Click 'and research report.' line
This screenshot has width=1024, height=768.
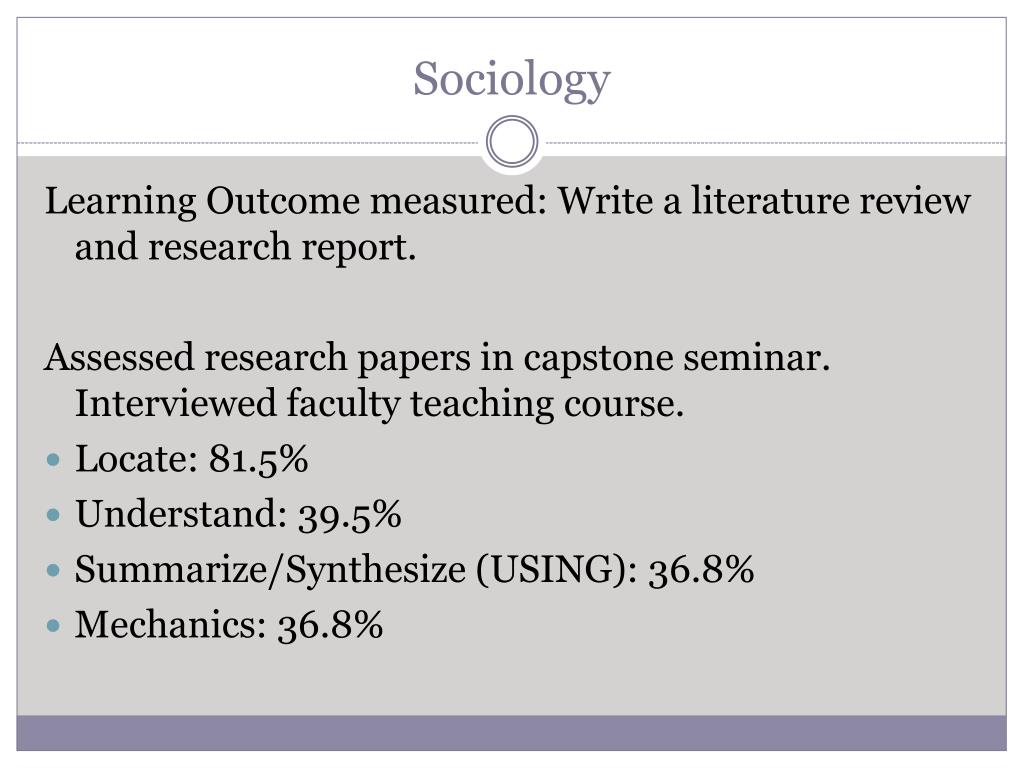245,247
